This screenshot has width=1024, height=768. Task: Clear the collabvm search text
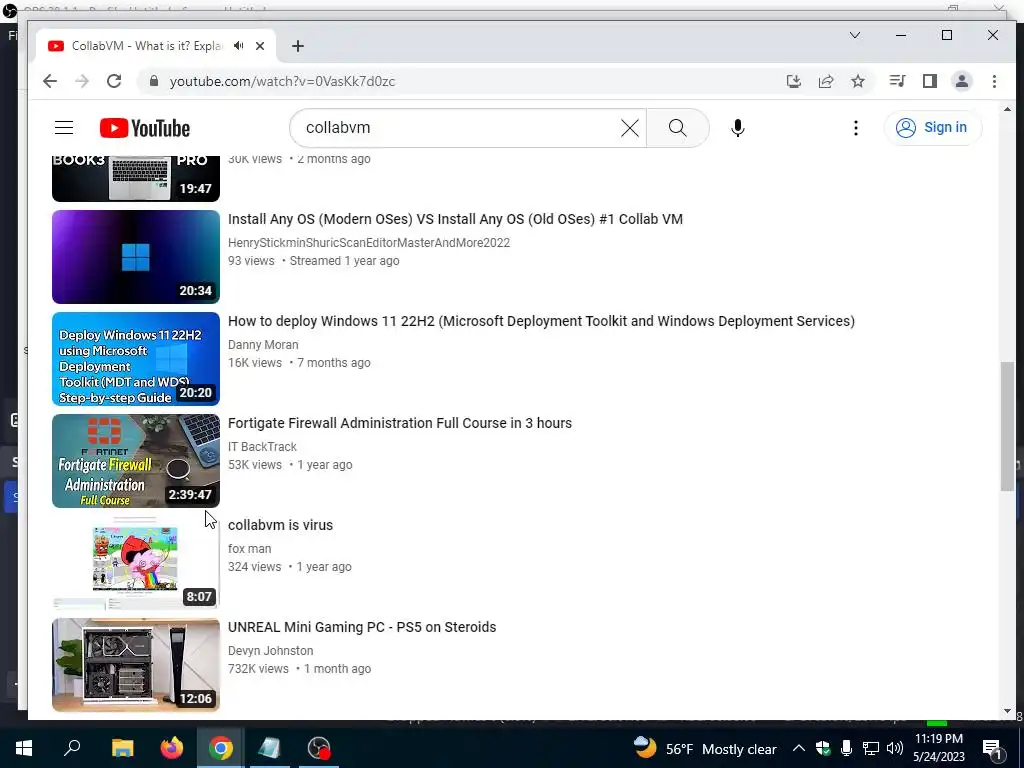point(630,128)
